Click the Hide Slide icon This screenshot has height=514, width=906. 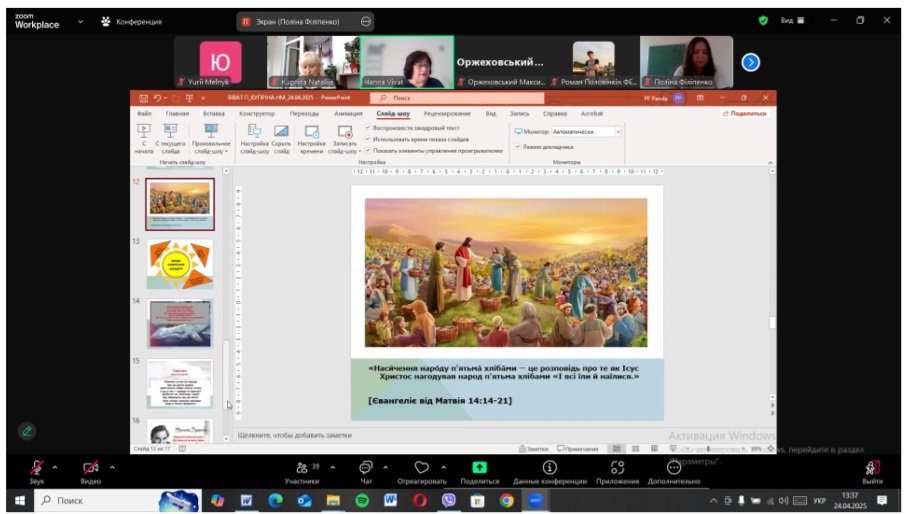click(x=281, y=131)
